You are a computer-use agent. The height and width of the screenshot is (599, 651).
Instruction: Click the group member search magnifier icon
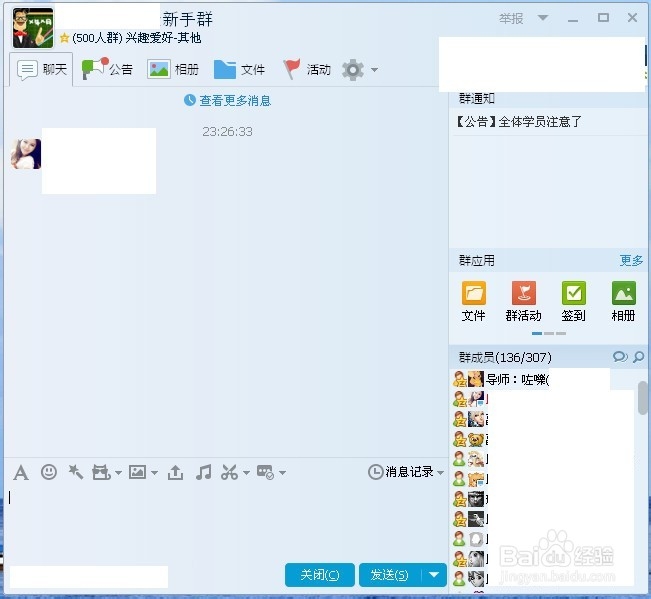coord(639,357)
